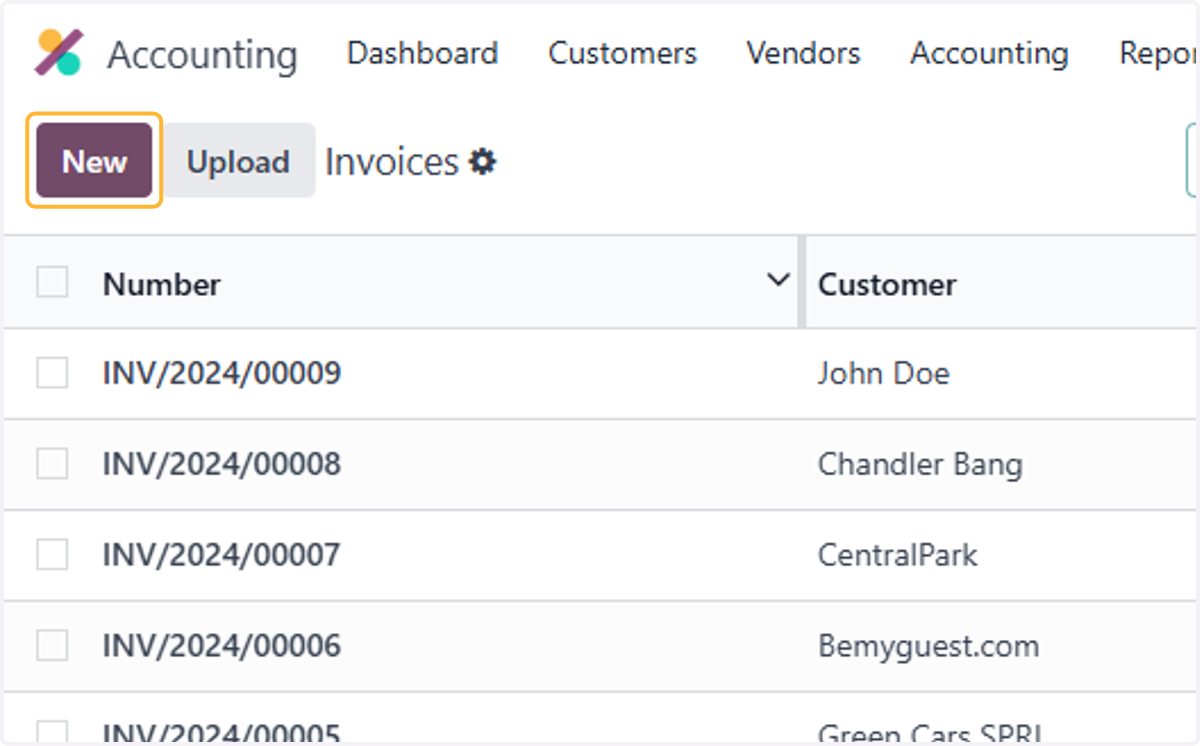This screenshot has width=1200, height=746.
Task: Toggle the select-all checkbox in header
Action: [52, 283]
